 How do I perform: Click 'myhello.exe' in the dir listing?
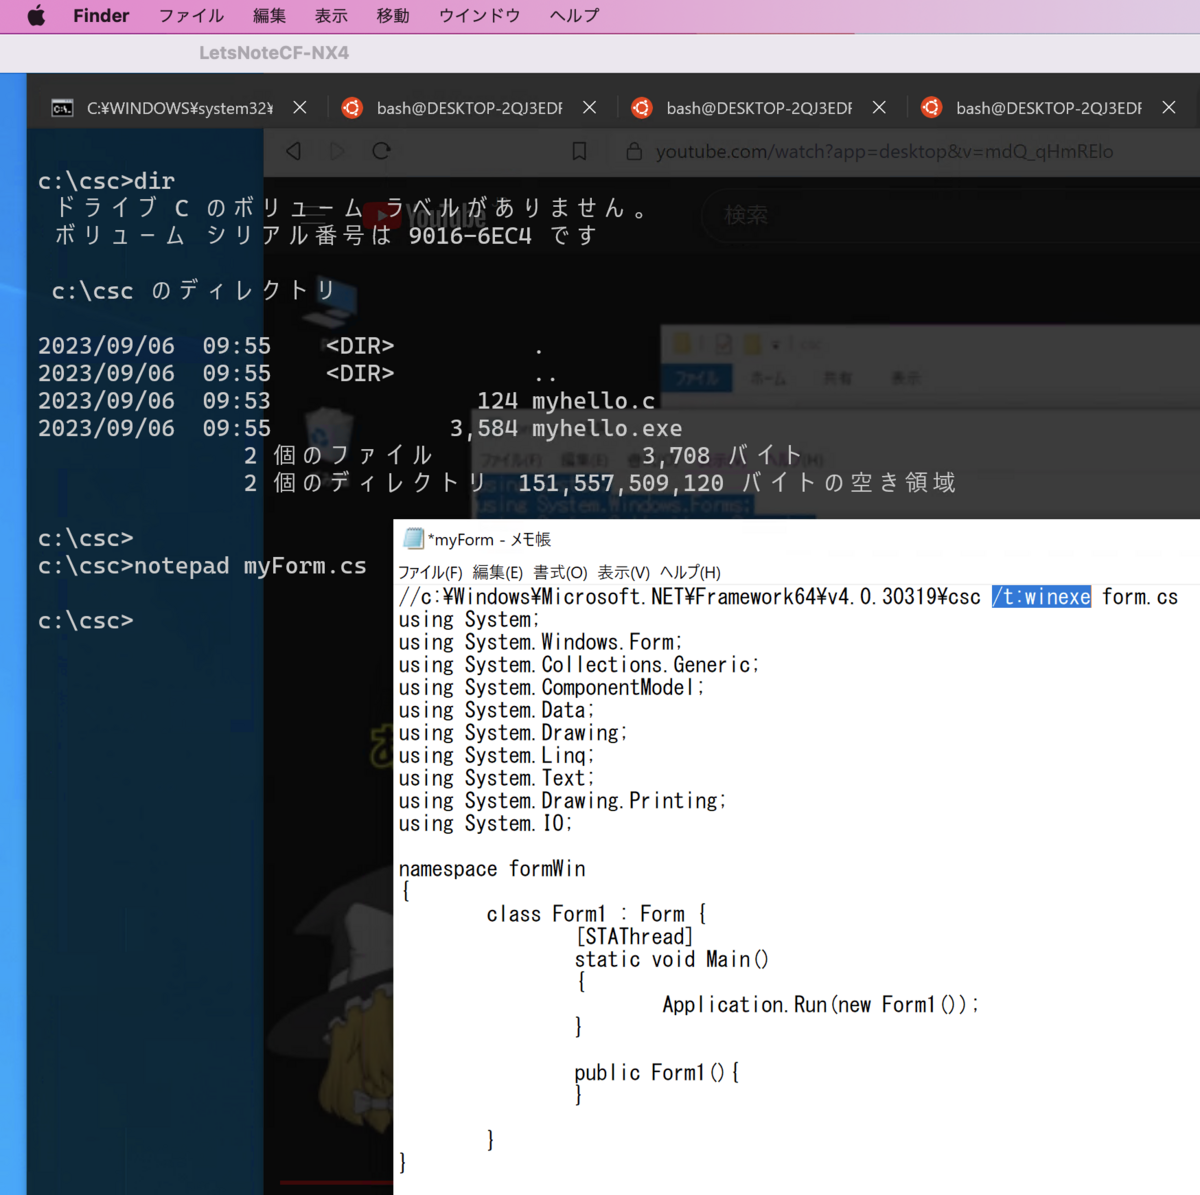(607, 428)
